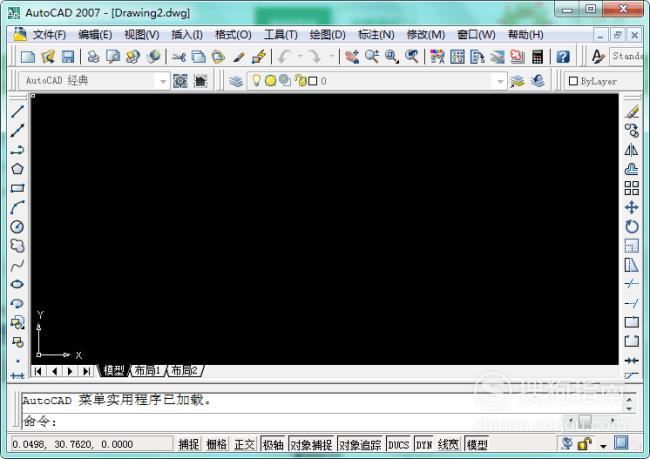Select the Rectangle draw tool
Screen dimensions: 650x459
point(17,188)
